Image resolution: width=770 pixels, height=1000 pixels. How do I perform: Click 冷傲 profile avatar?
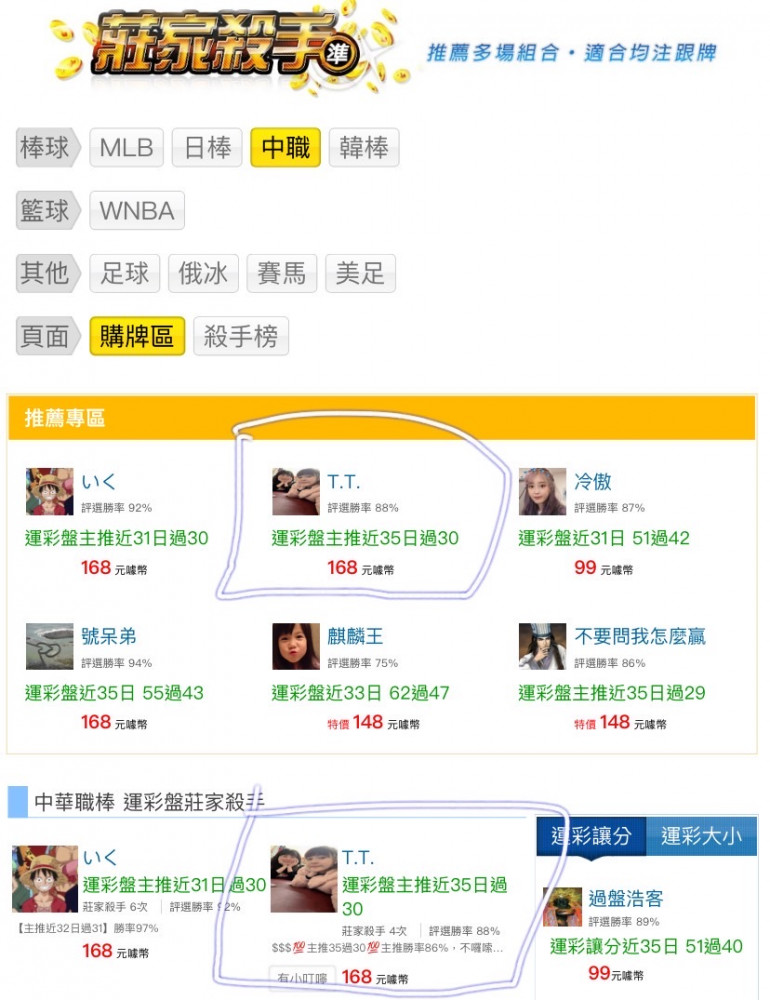(x=542, y=492)
